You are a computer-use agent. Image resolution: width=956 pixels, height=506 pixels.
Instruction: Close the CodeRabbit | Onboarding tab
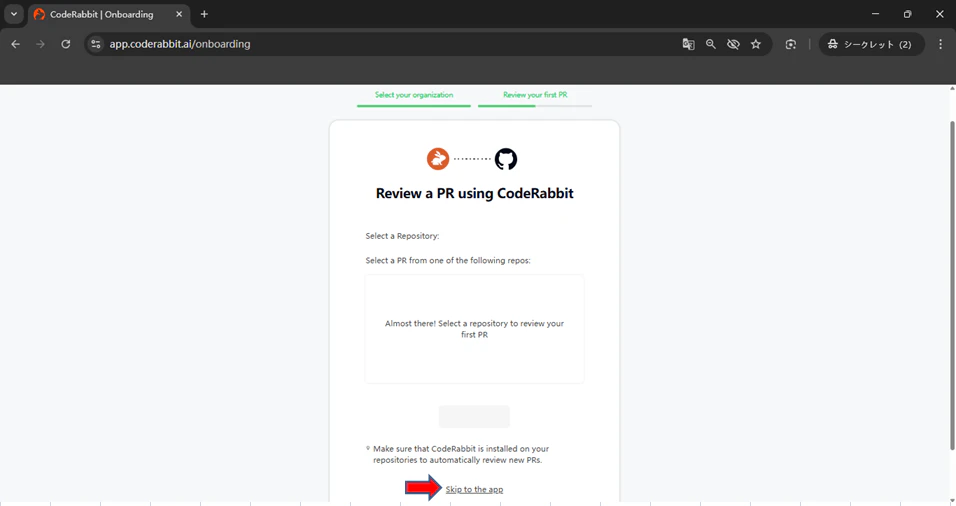point(179,14)
